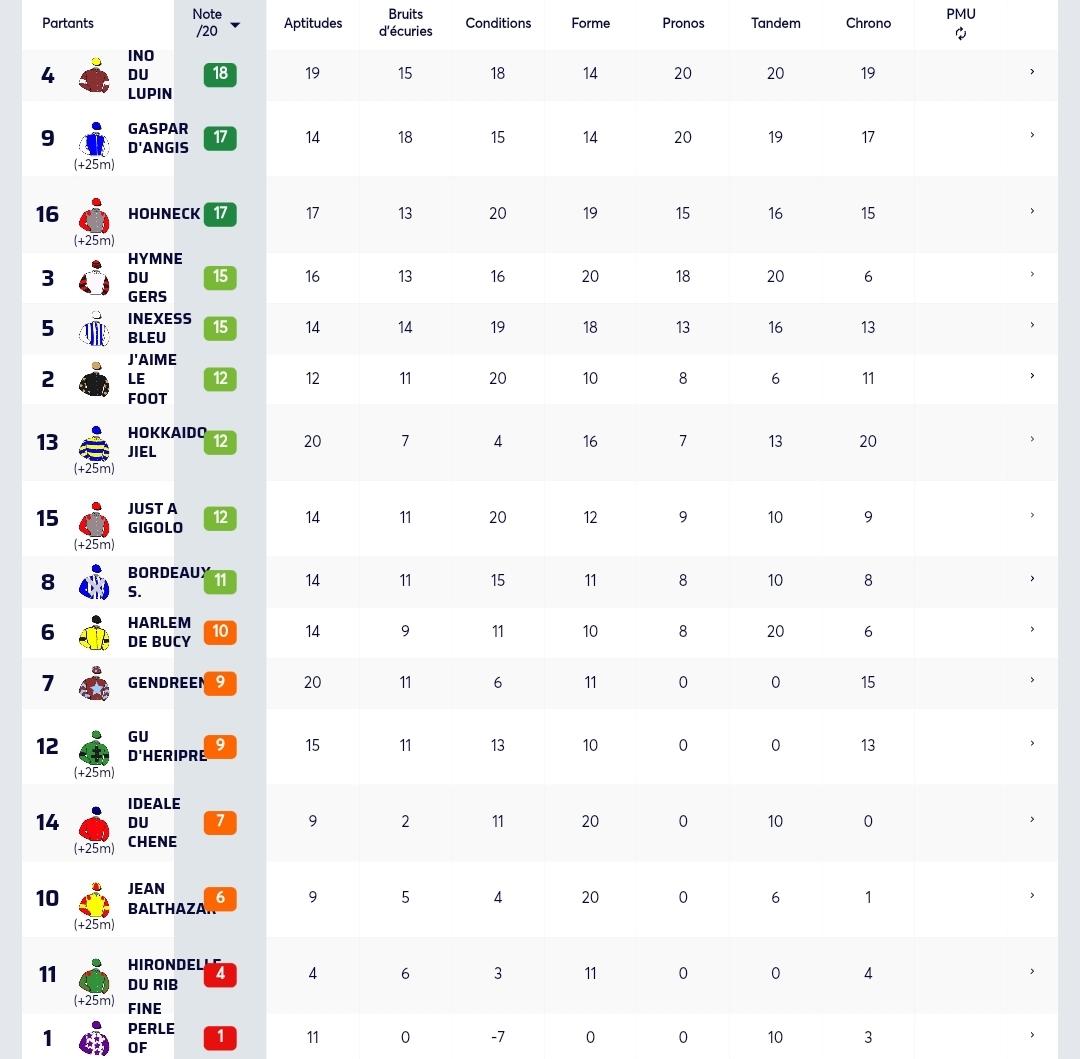Refresh PMU odds with the reload icon
Screen dimensions: 1080x1059
pos(961,34)
